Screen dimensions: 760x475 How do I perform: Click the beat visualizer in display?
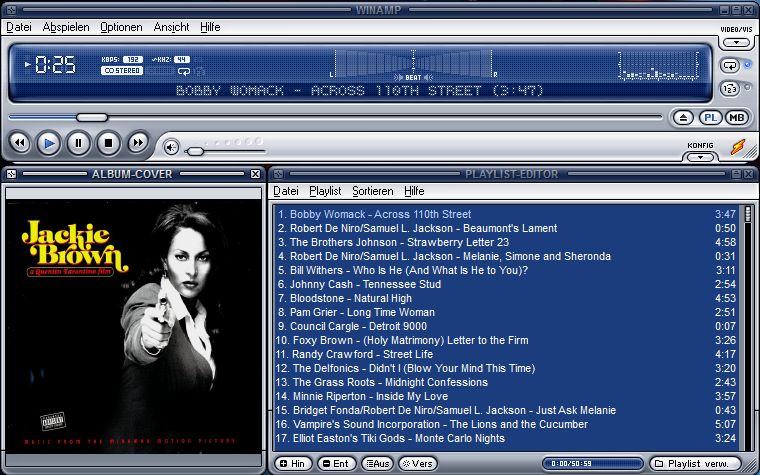[x=413, y=64]
